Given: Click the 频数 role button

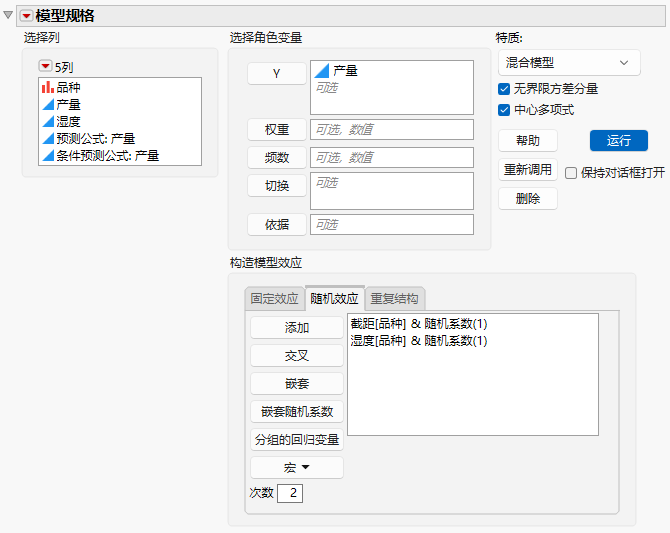Looking at the screenshot, I should pos(276,158).
